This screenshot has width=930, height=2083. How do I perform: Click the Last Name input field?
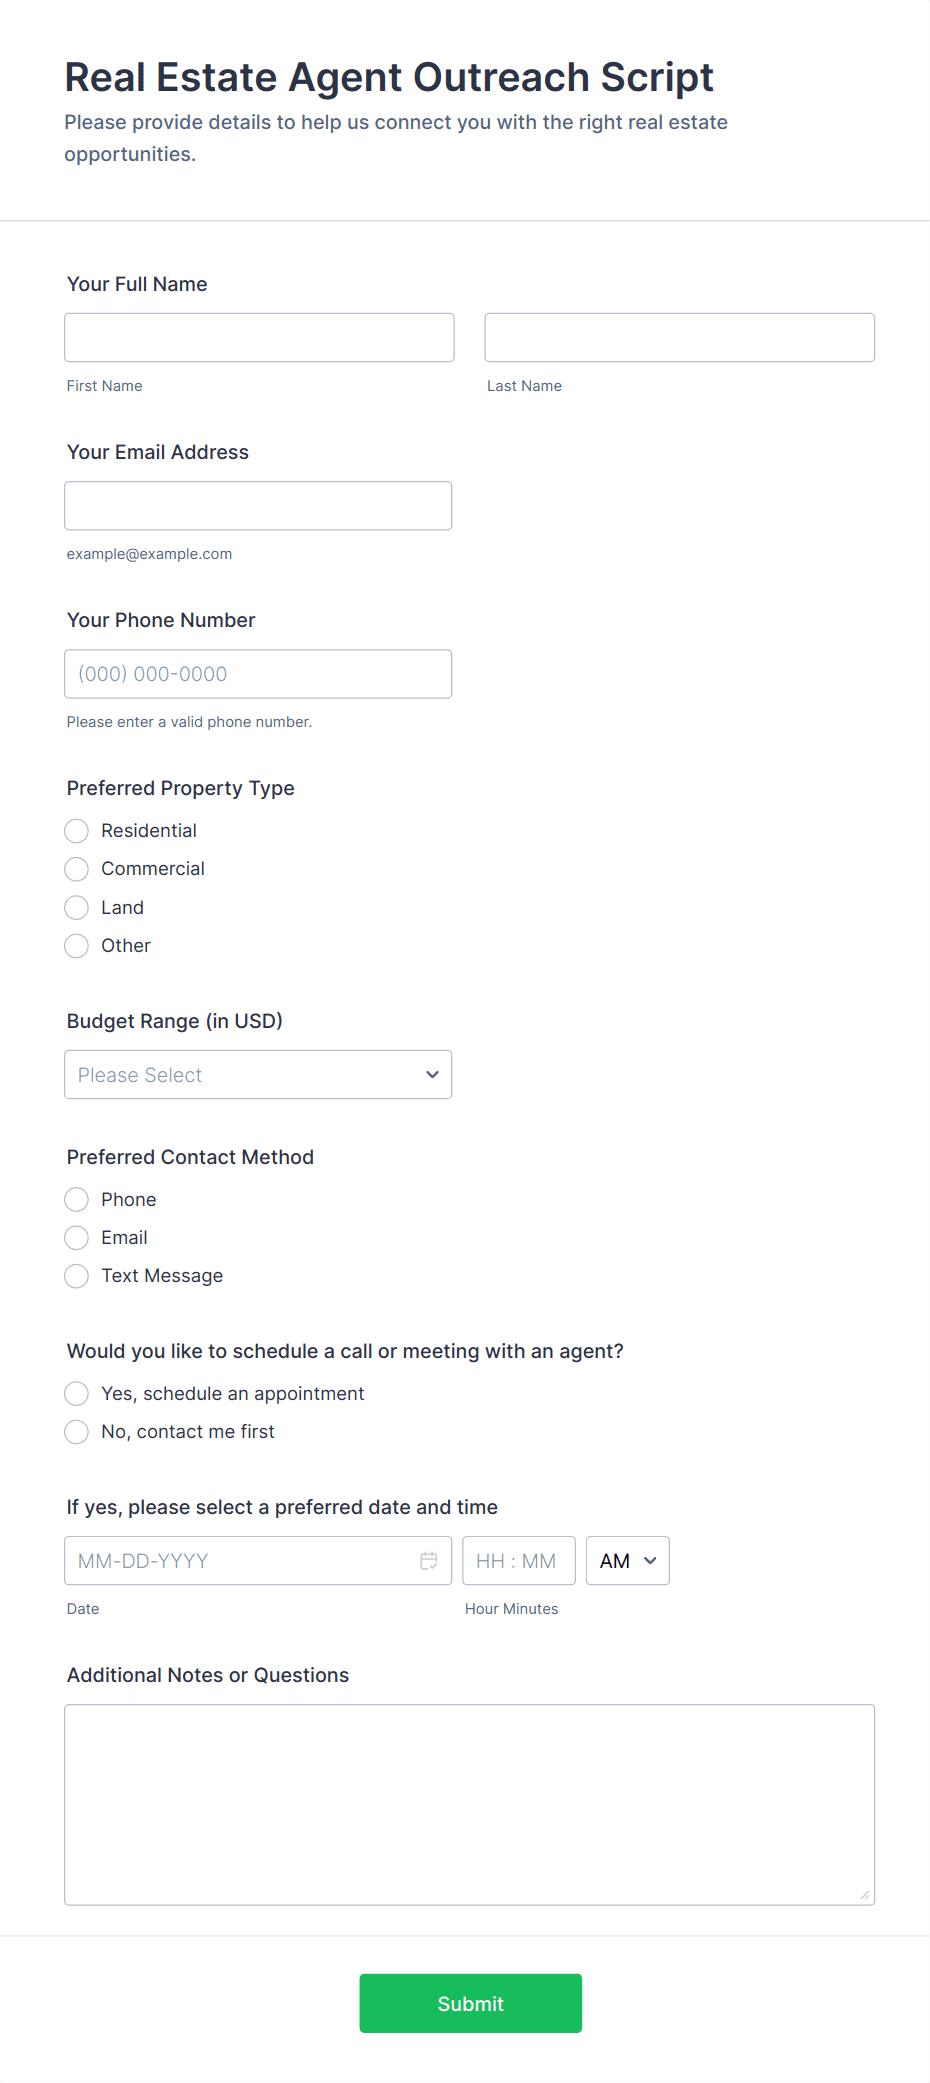(679, 337)
